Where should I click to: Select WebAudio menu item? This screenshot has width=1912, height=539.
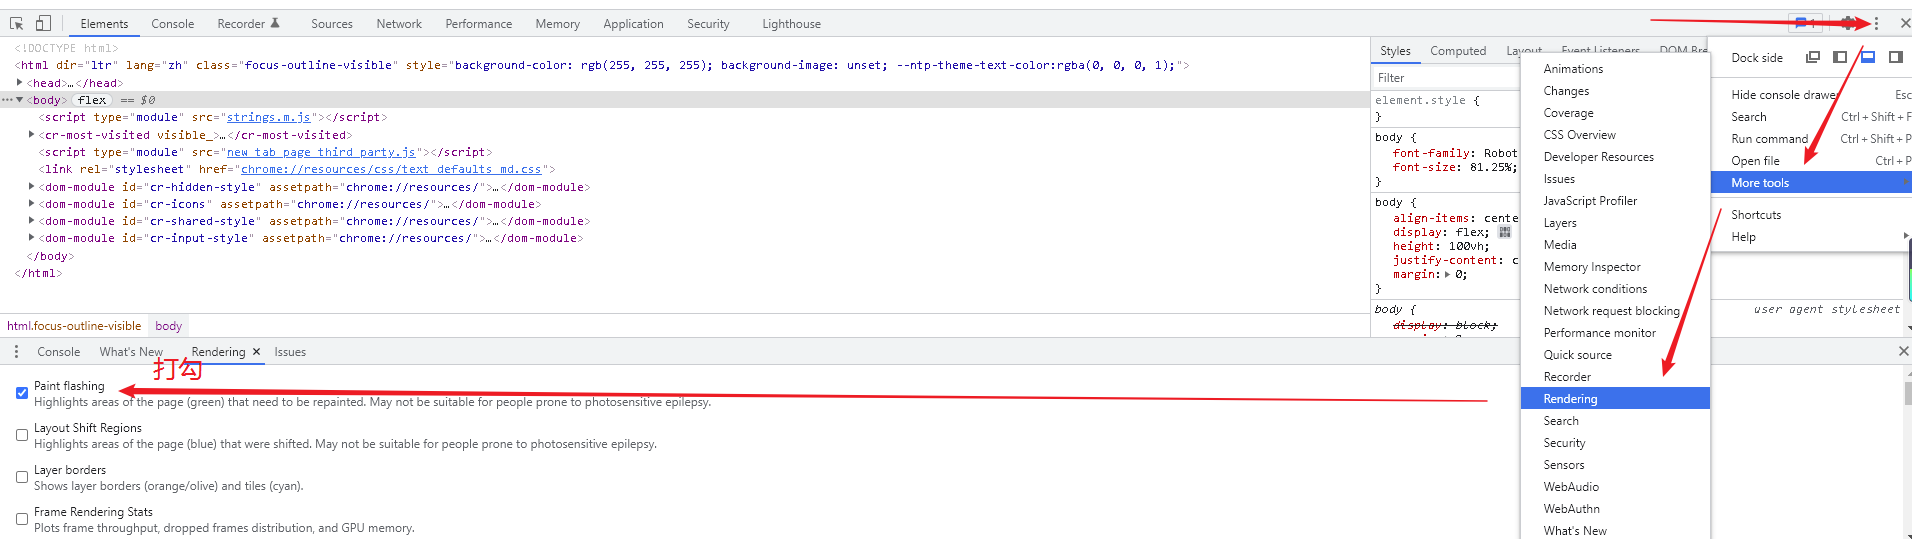click(x=1615, y=487)
